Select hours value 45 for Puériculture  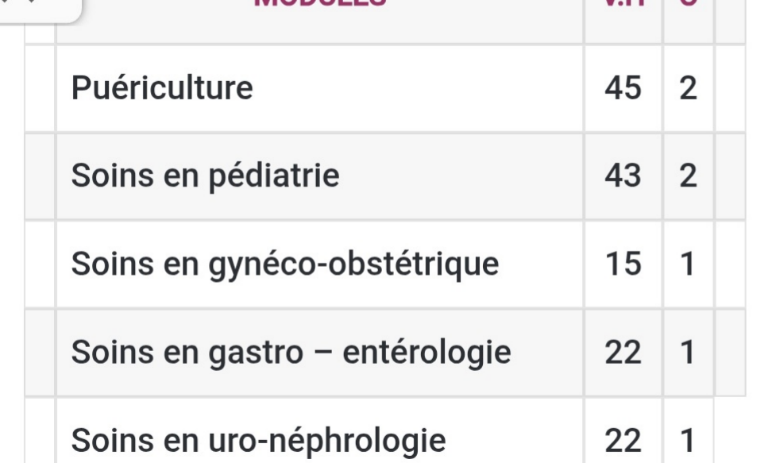pos(623,88)
